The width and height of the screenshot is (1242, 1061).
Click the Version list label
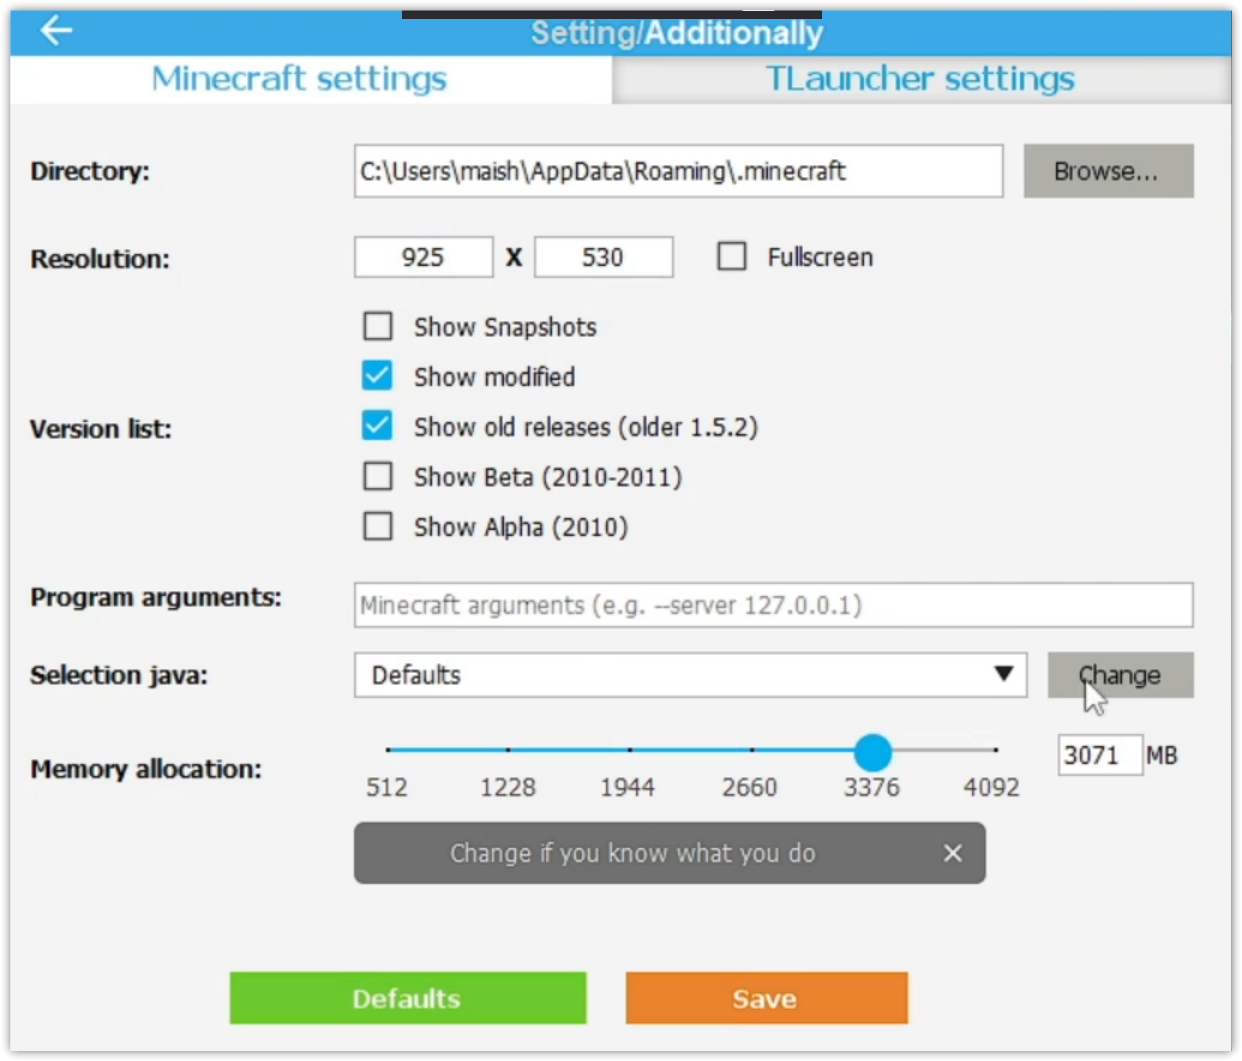point(101,429)
